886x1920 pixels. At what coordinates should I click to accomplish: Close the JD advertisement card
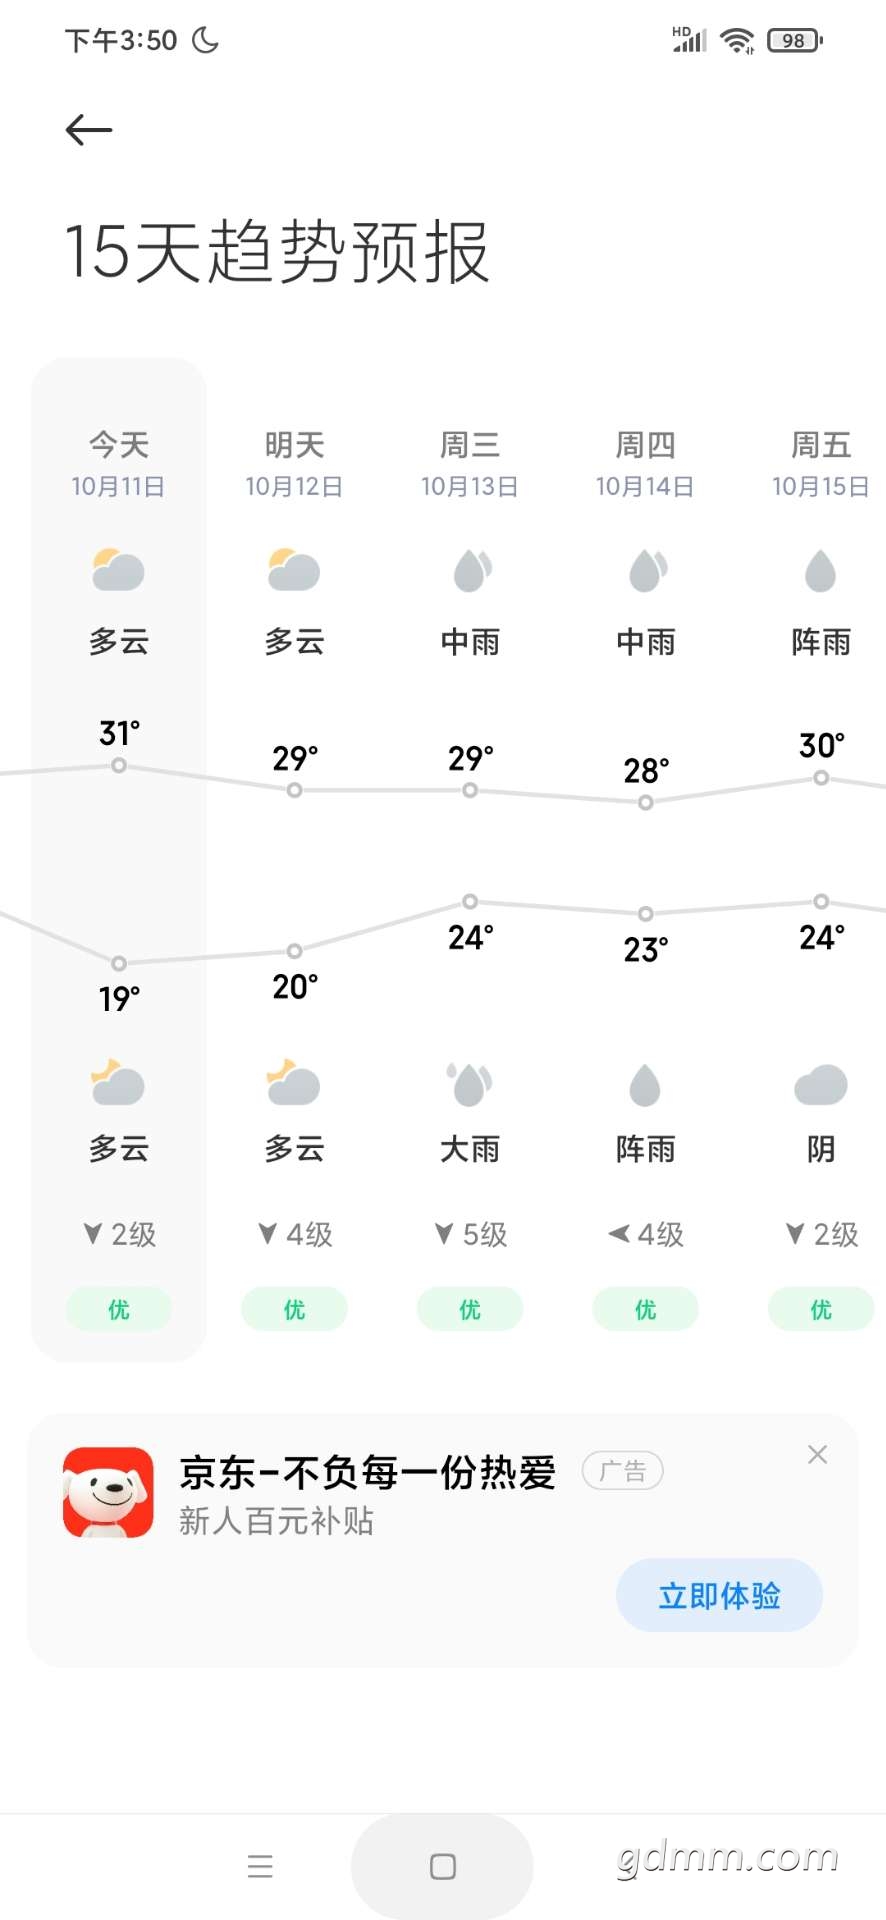coord(817,1454)
